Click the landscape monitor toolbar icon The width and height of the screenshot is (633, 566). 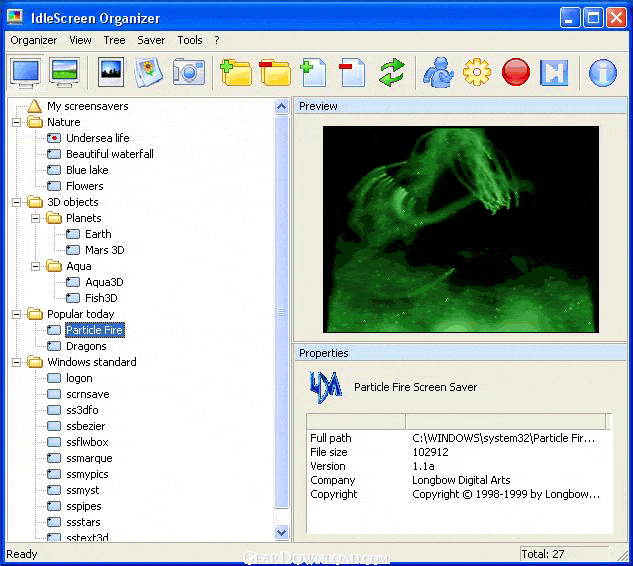tap(64, 73)
